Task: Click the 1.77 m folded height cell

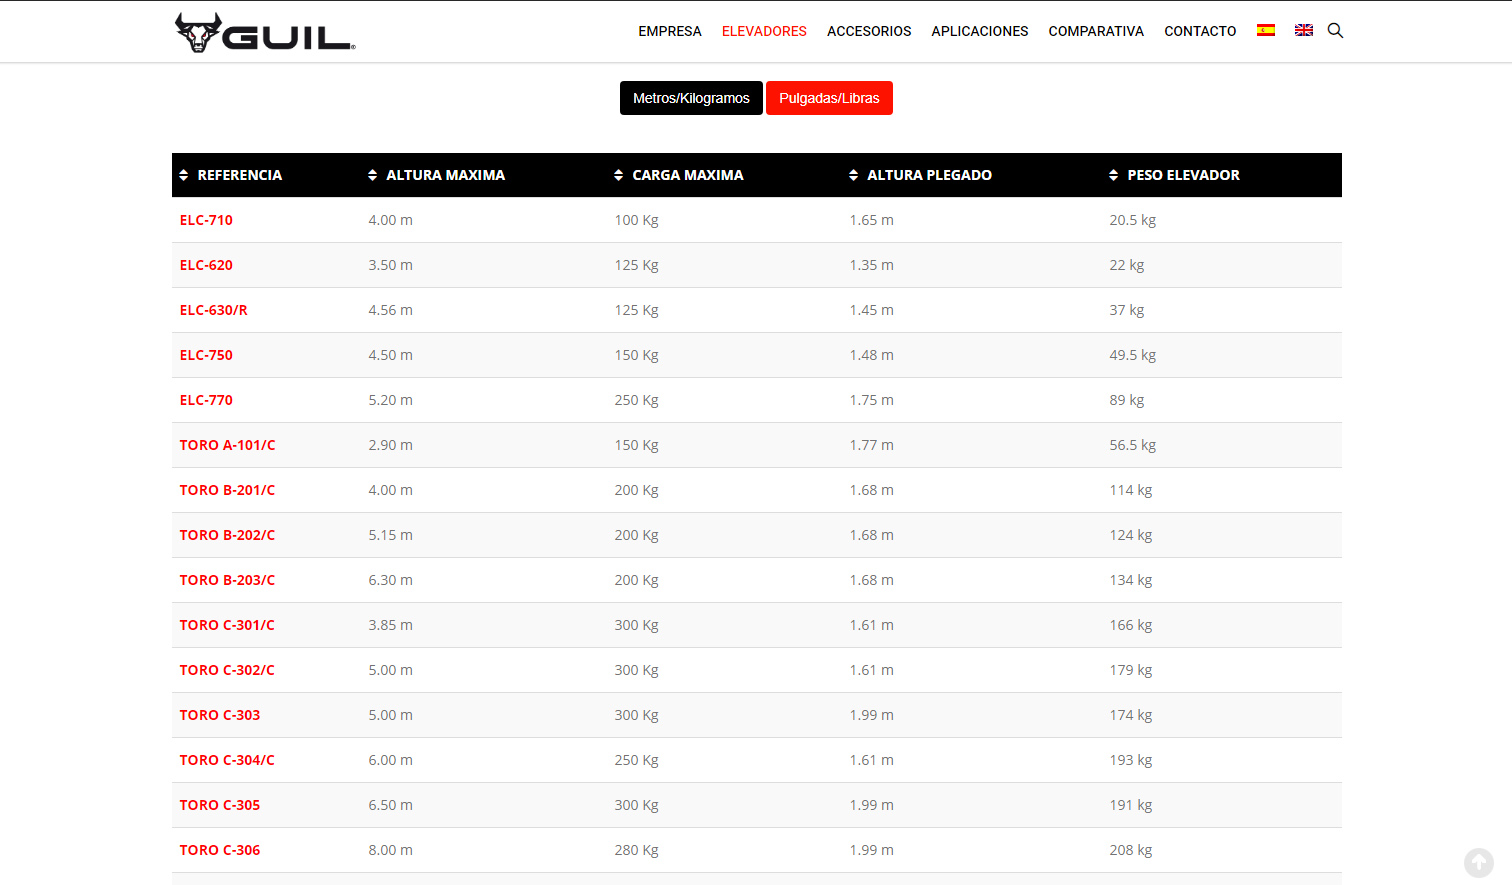Action: tap(872, 445)
